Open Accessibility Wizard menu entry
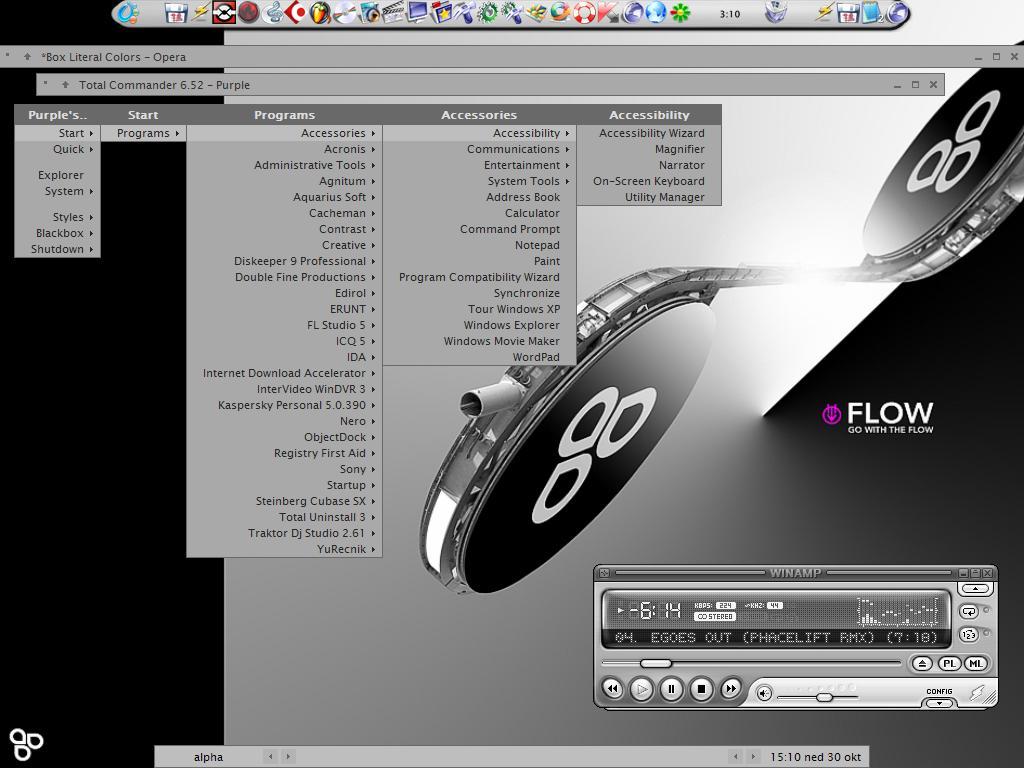1024x768 pixels. pos(649,133)
